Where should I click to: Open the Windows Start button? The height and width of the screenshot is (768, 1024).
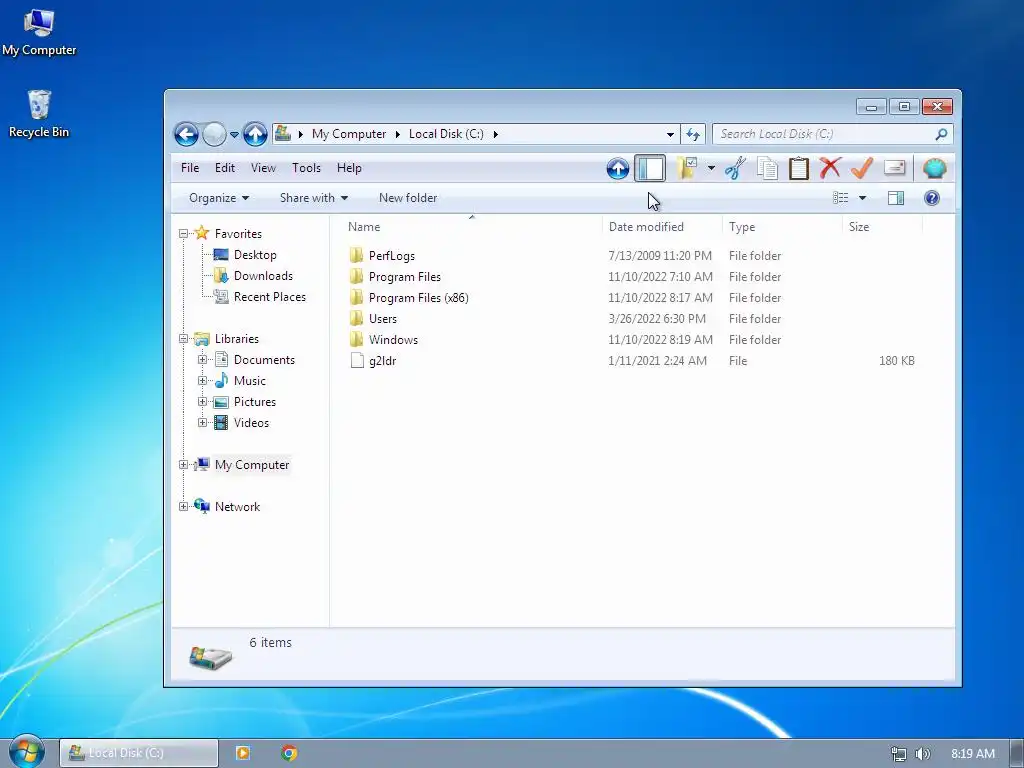click(27, 752)
